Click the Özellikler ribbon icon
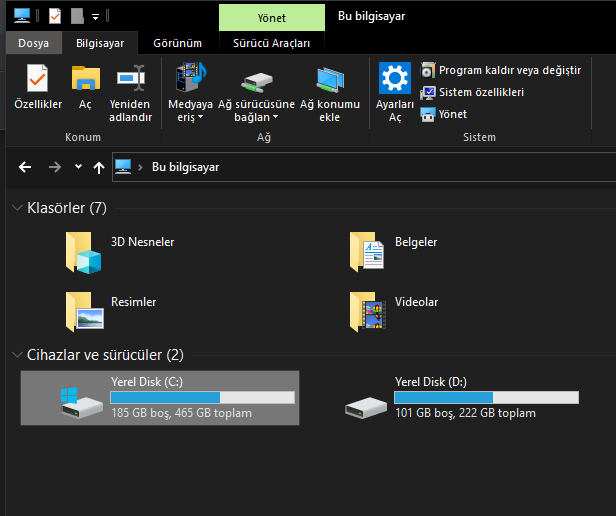 (x=37, y=78)
